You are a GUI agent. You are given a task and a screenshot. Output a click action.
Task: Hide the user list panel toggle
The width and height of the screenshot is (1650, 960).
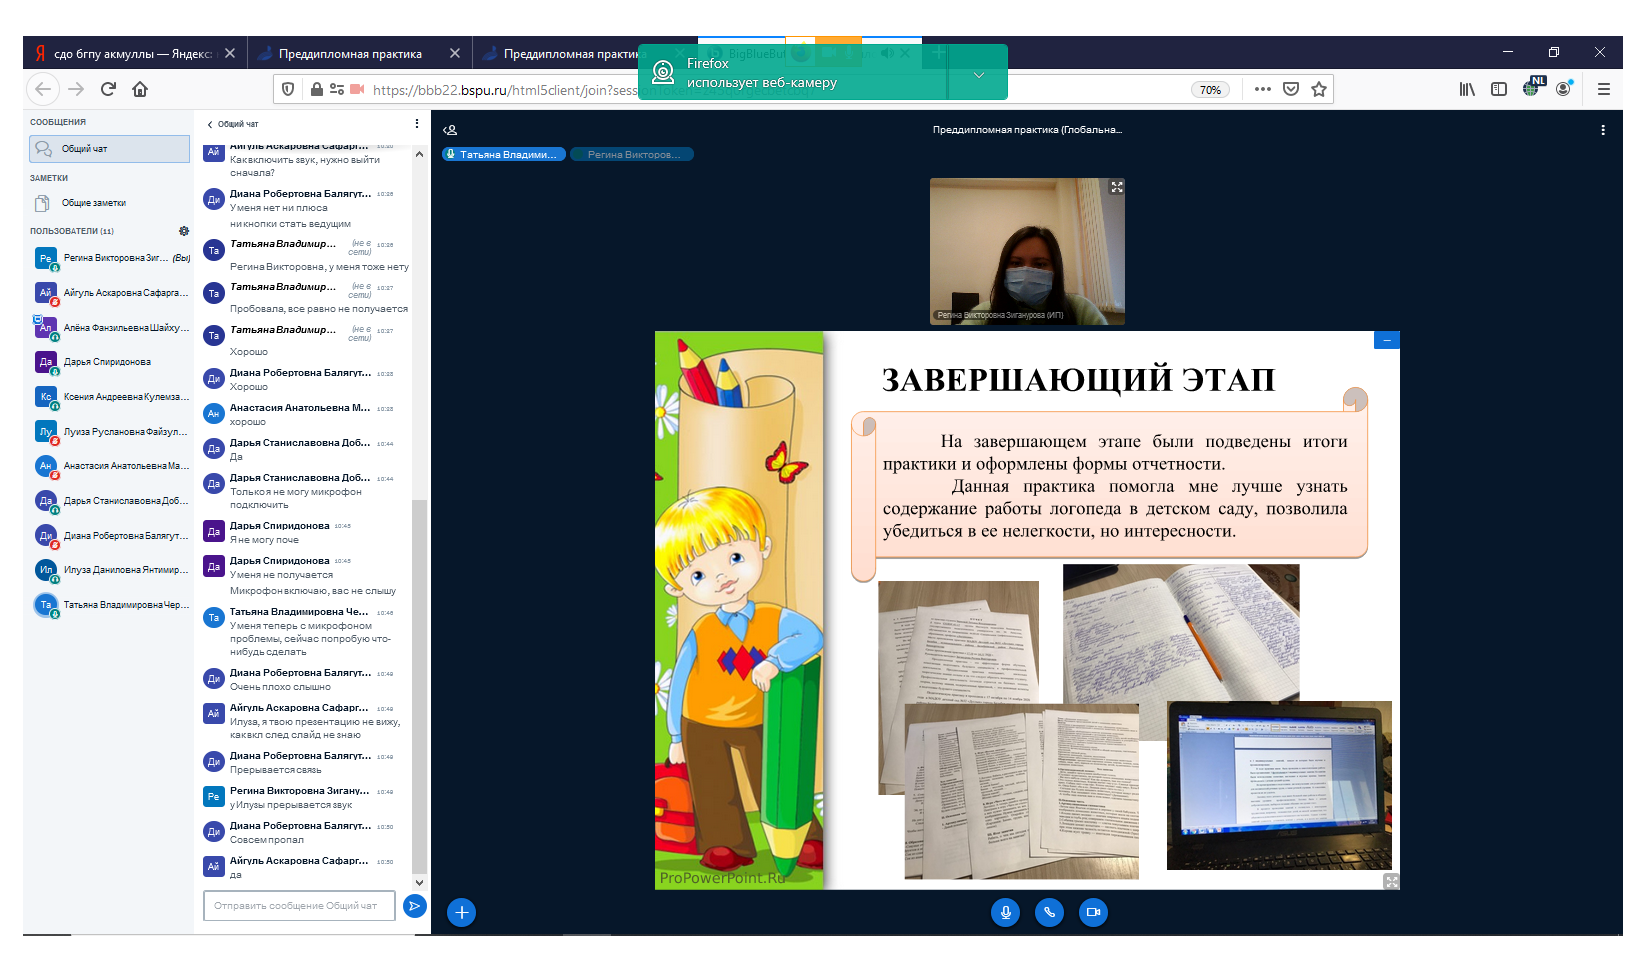pos(451,130)
